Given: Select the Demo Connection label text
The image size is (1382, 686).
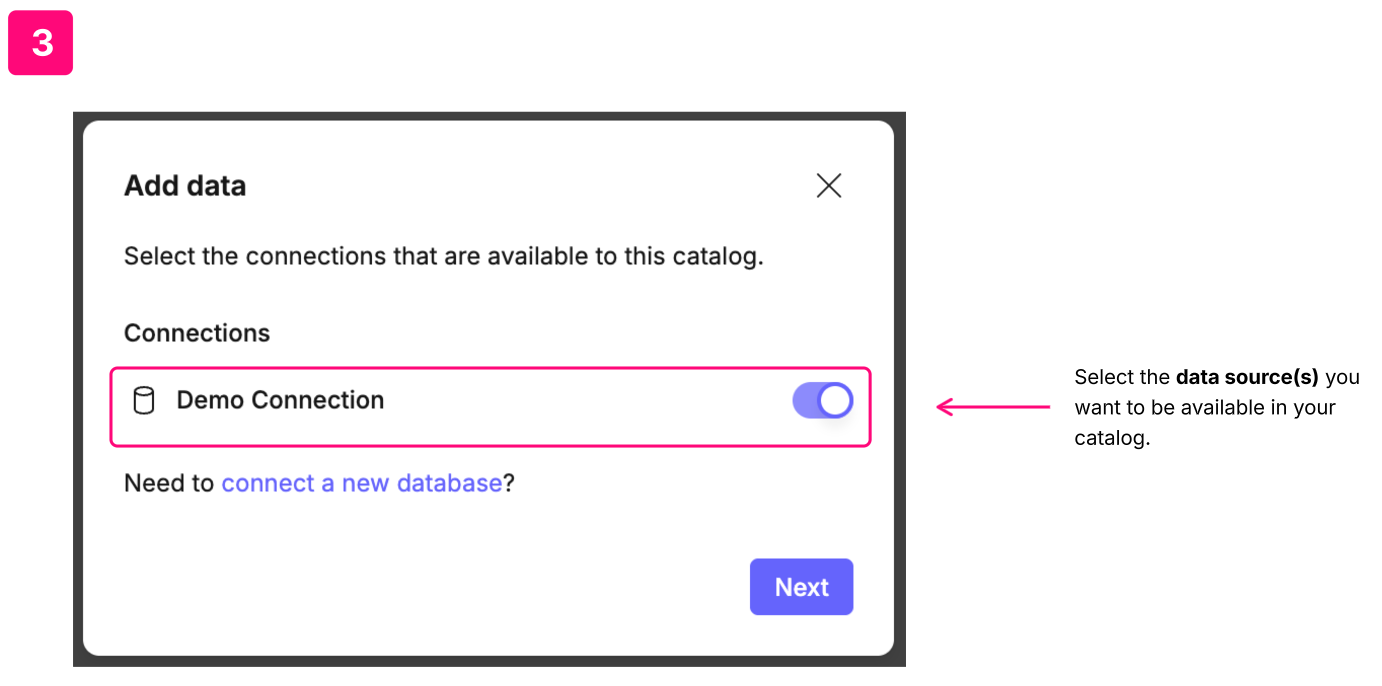Looking at the screenshot, I should [x=280, y=401].
